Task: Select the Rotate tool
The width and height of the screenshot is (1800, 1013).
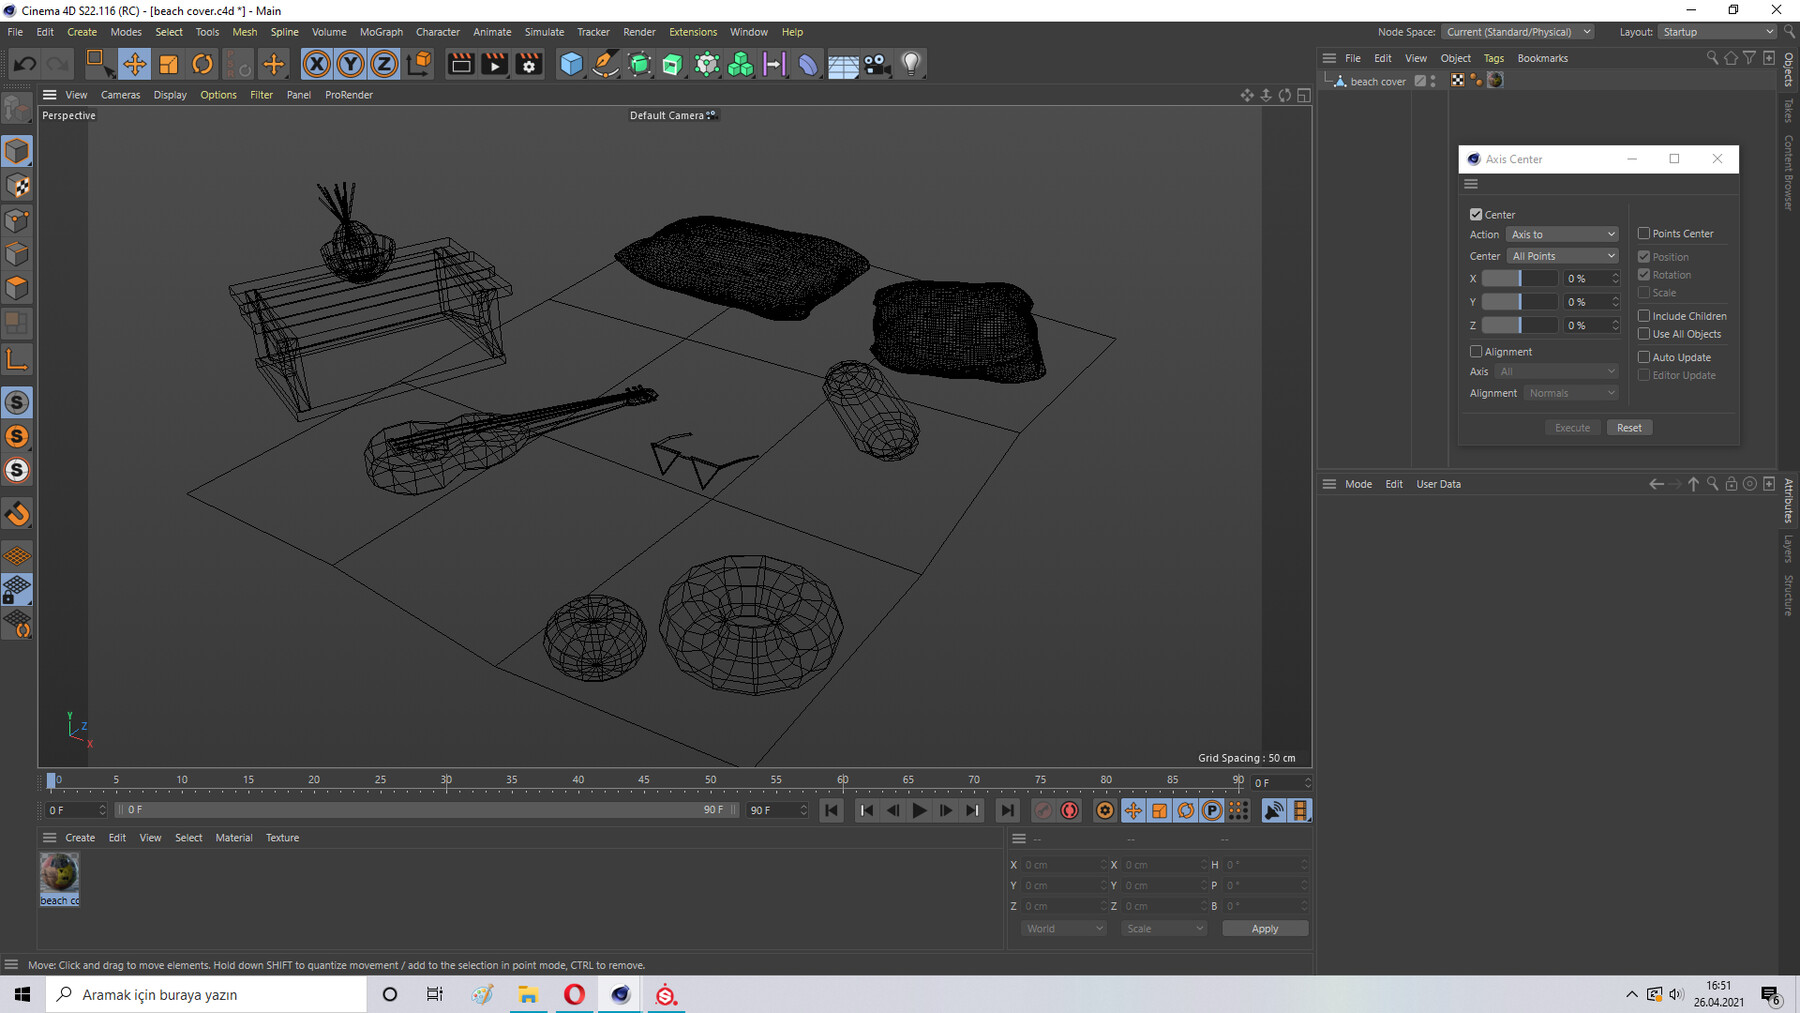Action: click(x=202, y=64)
